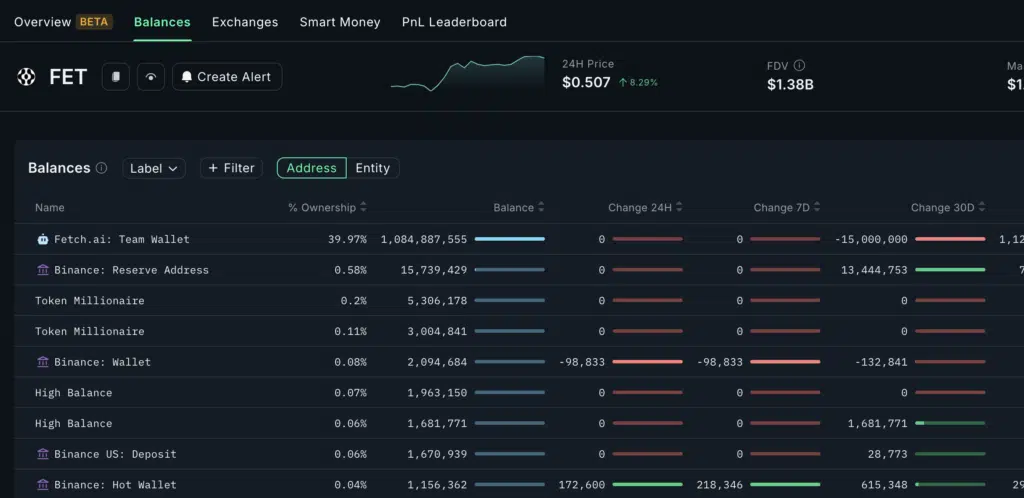Click the Binance US Deposit bank icon
Viewport: 1024px width, 498px height.
(x=42, y=454)
